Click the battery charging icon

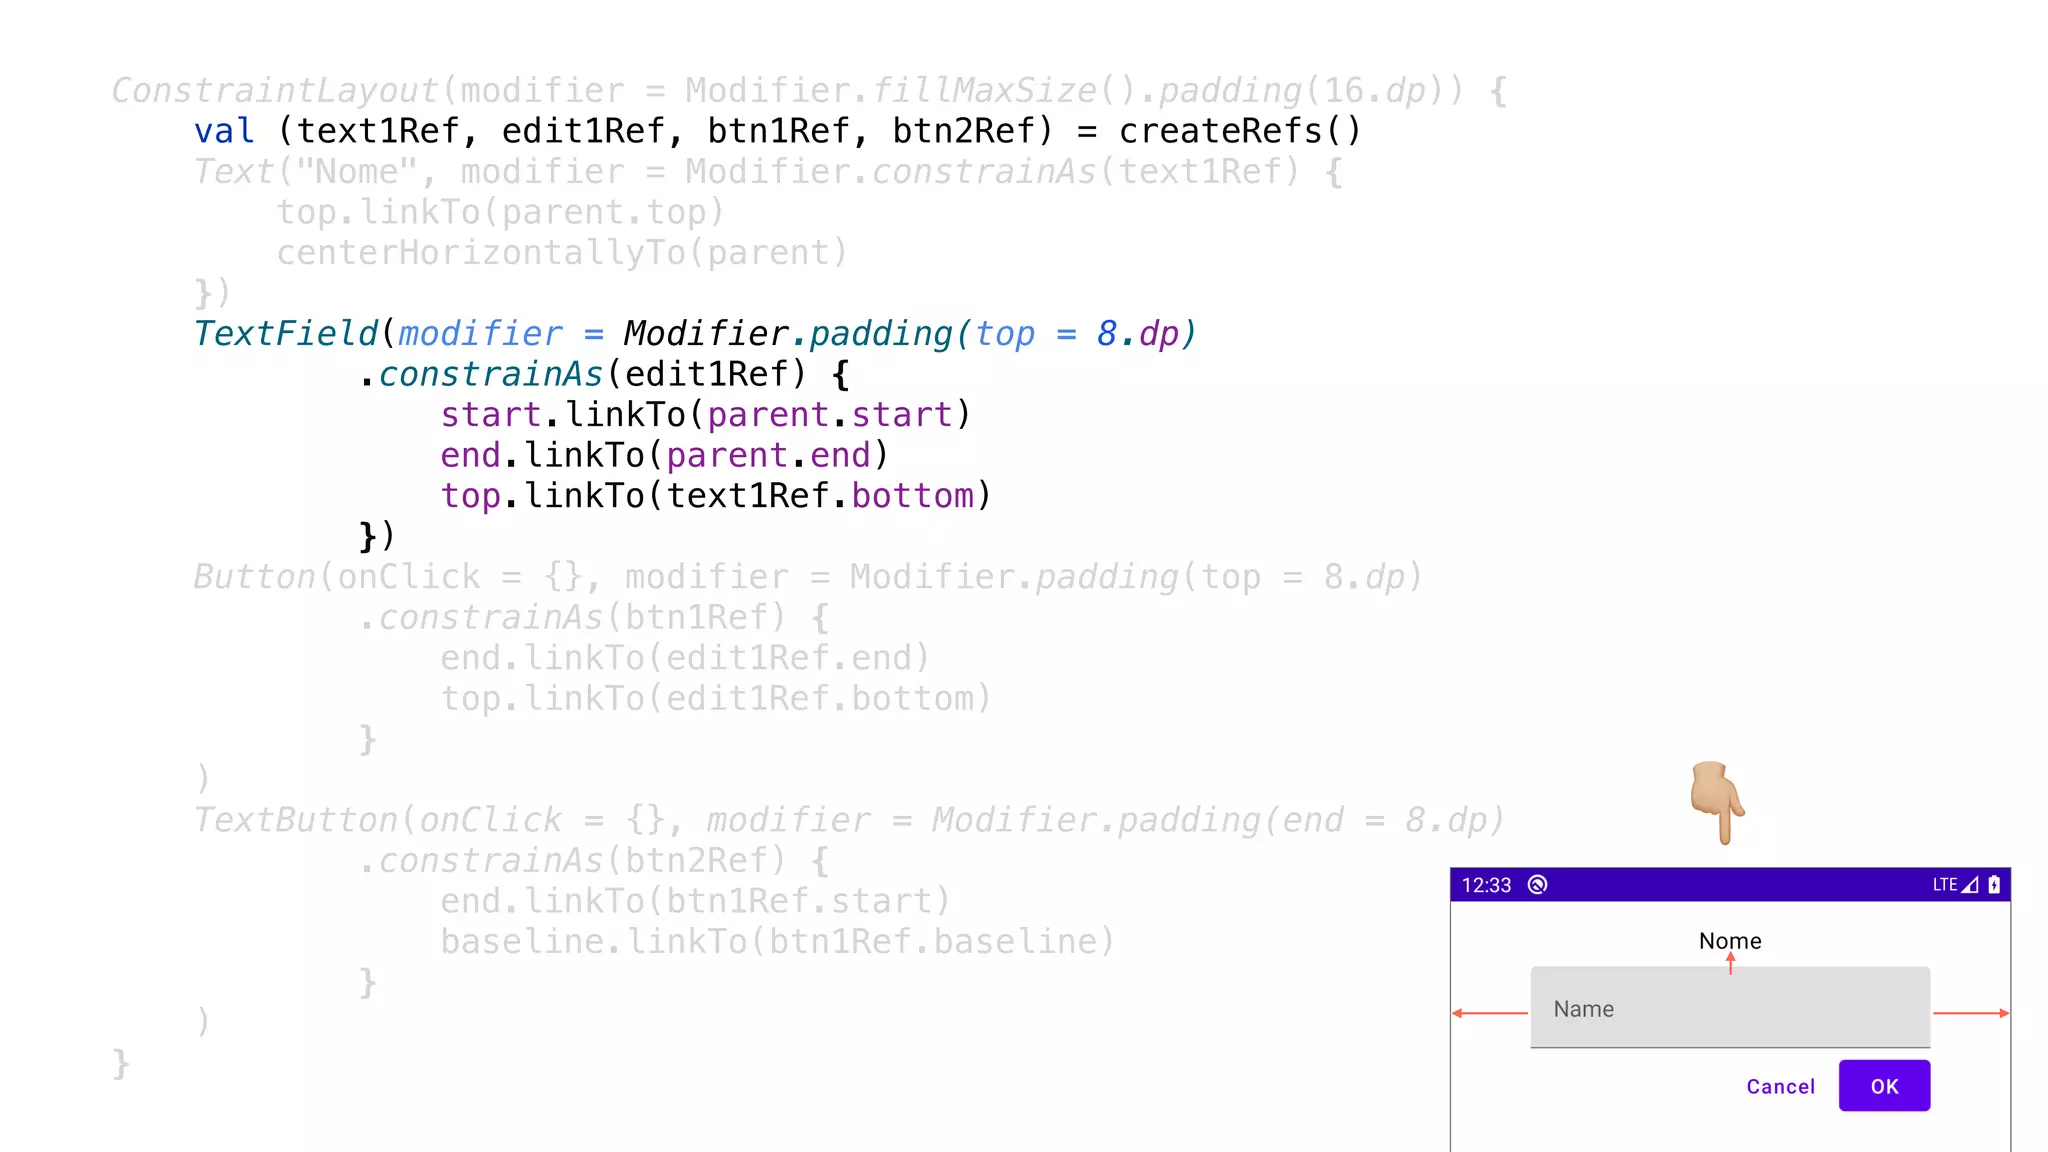click(x=1994, y=885)
